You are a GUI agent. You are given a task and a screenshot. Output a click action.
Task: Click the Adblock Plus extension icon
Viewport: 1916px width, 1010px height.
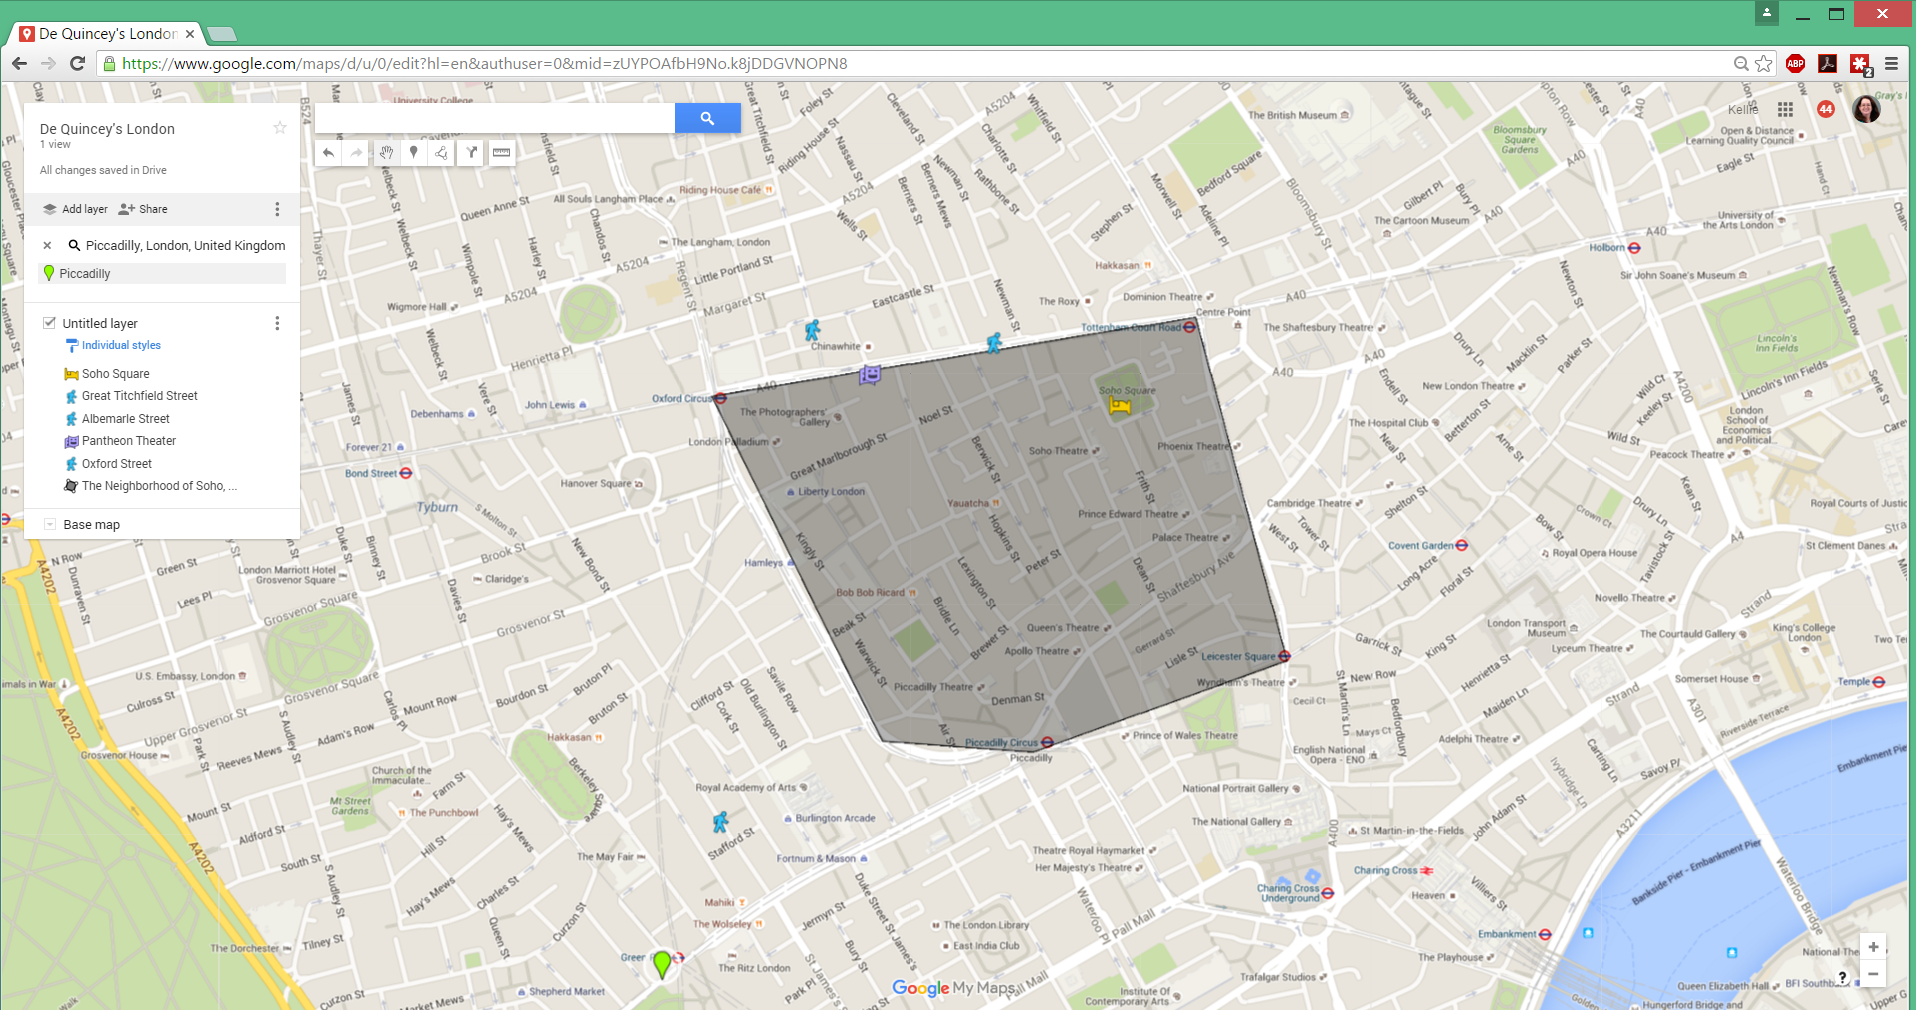[x=1796, y=63]
